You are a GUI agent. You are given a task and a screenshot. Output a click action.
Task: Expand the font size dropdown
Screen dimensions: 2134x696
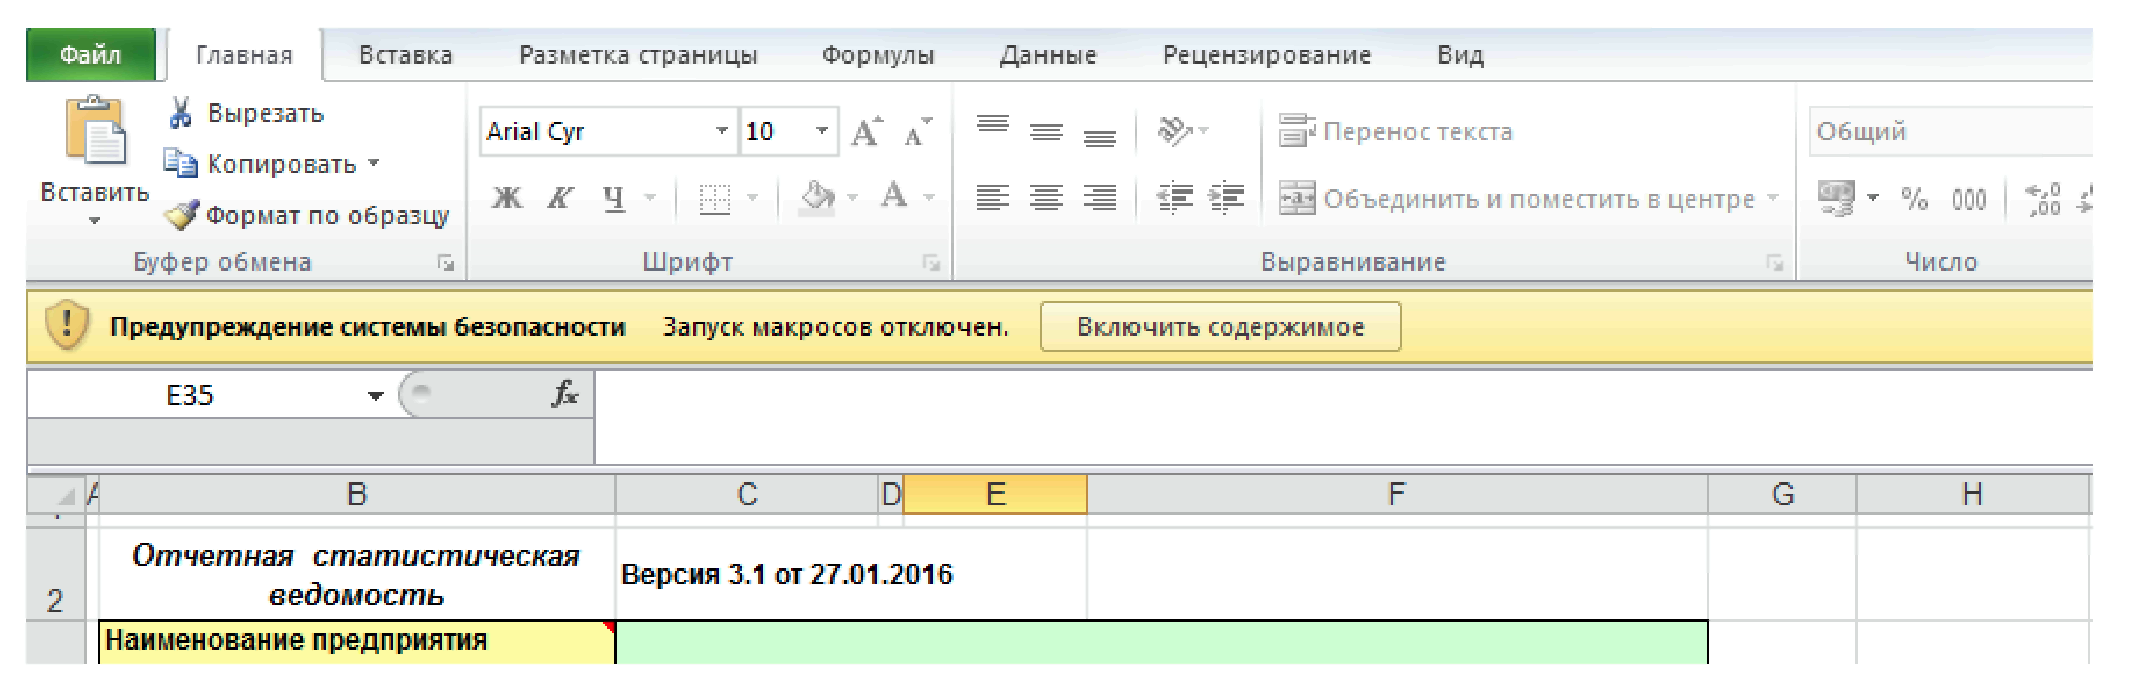(x=821, y=131)
